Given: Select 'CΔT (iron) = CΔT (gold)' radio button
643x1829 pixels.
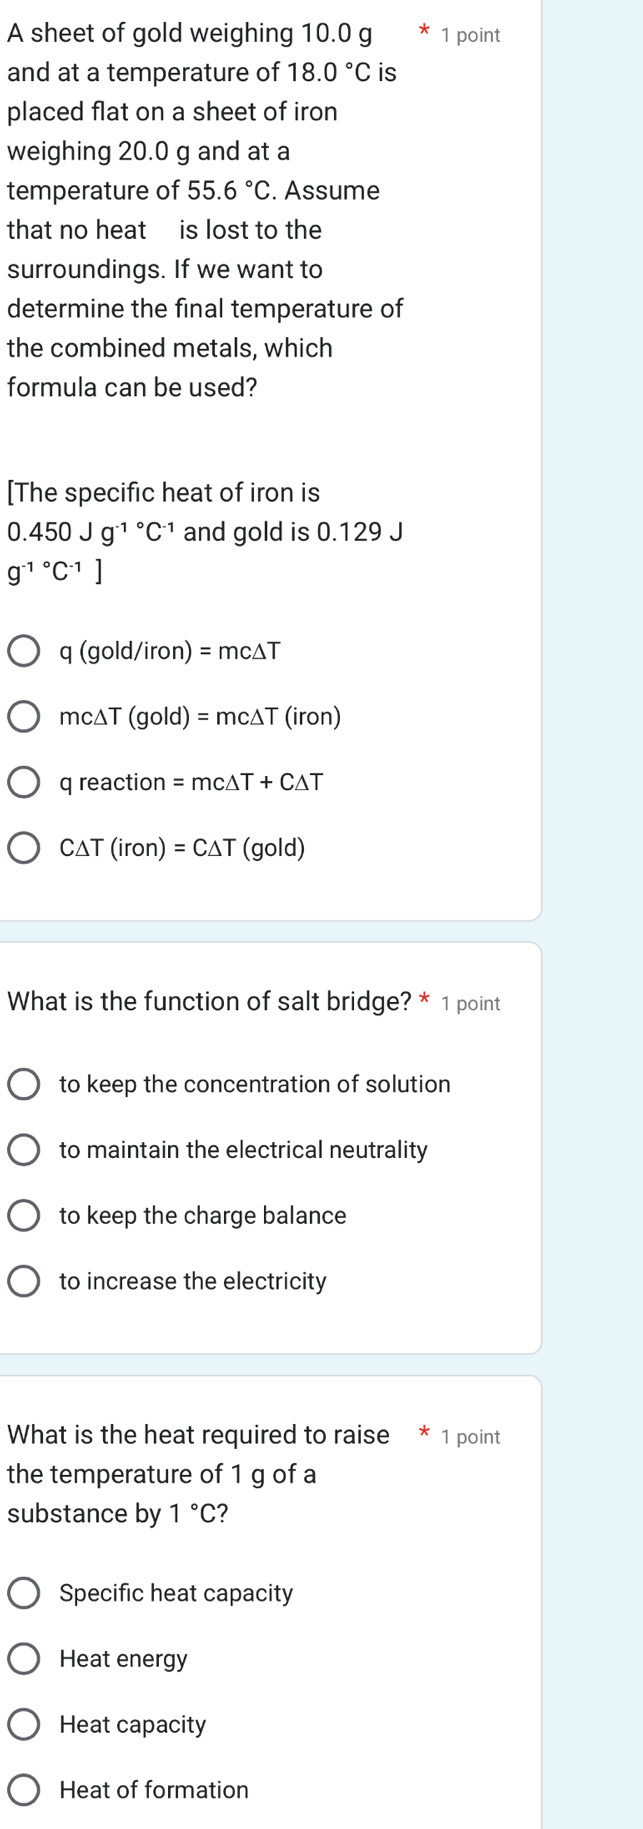Looking at the screenshot, I should pos(24,849).
